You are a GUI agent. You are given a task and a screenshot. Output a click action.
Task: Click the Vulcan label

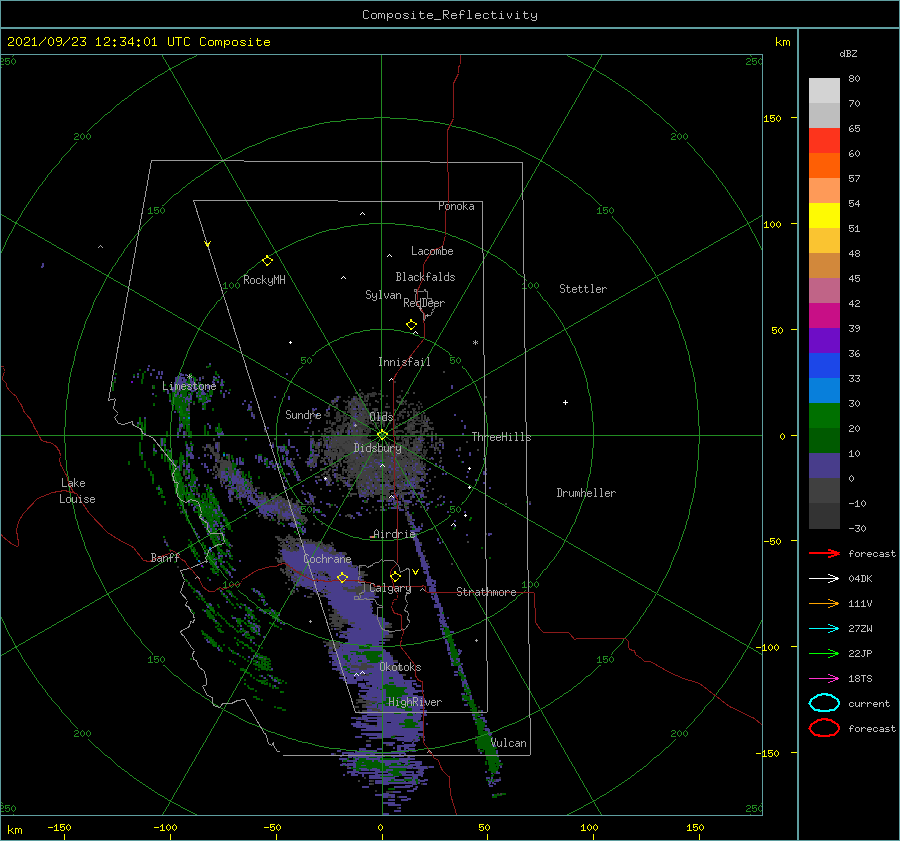tap(509, 743)
